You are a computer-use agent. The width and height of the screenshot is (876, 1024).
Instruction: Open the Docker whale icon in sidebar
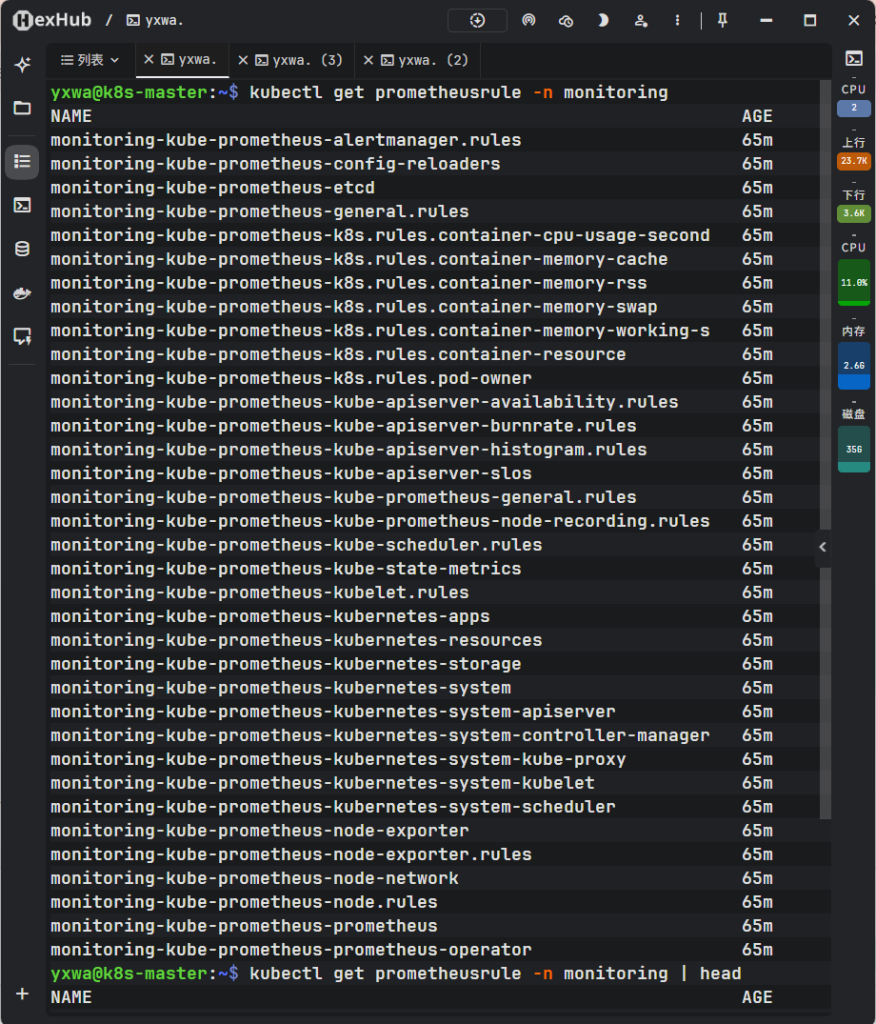click(22, 293)
